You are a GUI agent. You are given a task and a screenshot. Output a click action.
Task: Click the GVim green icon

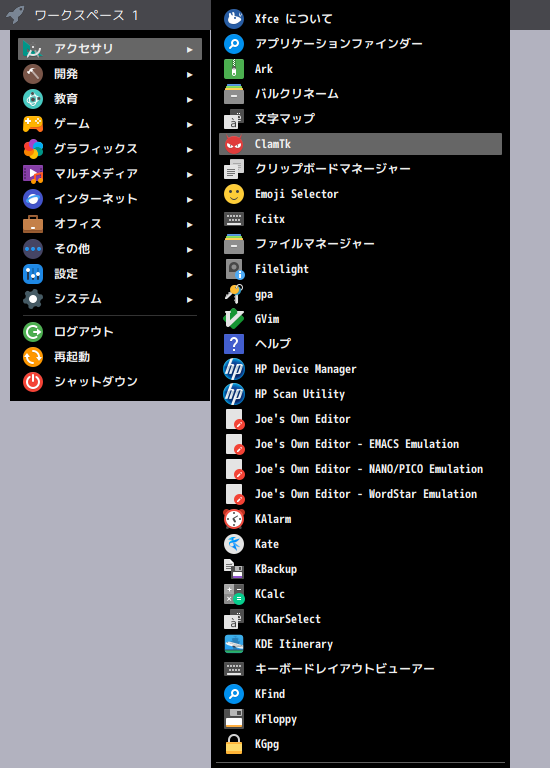coord(234,319)
